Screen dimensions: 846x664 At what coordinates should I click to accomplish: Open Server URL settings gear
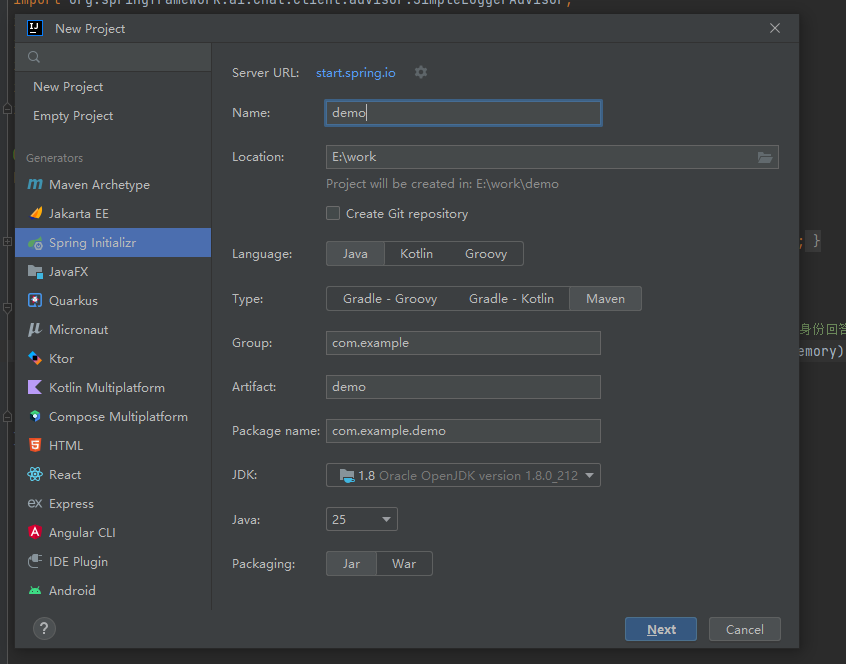coord(421,72)
